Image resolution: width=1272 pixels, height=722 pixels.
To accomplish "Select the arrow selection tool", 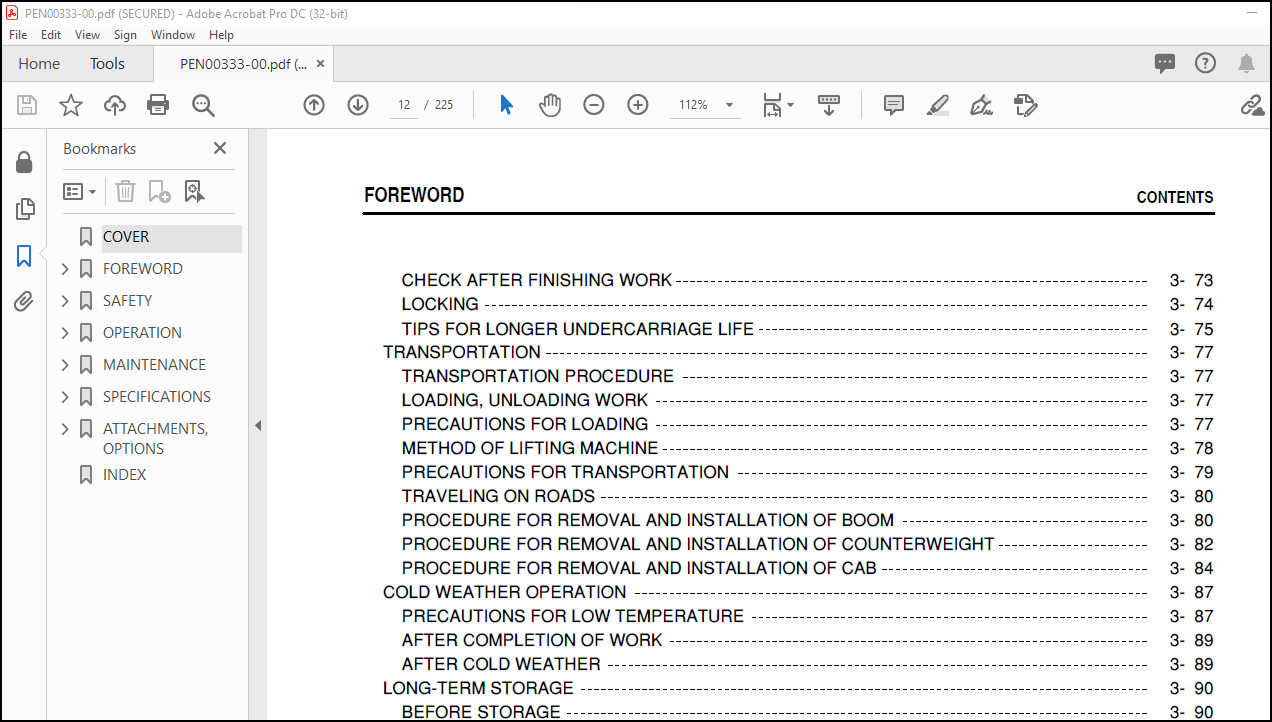I will click(x=506, y=105).
